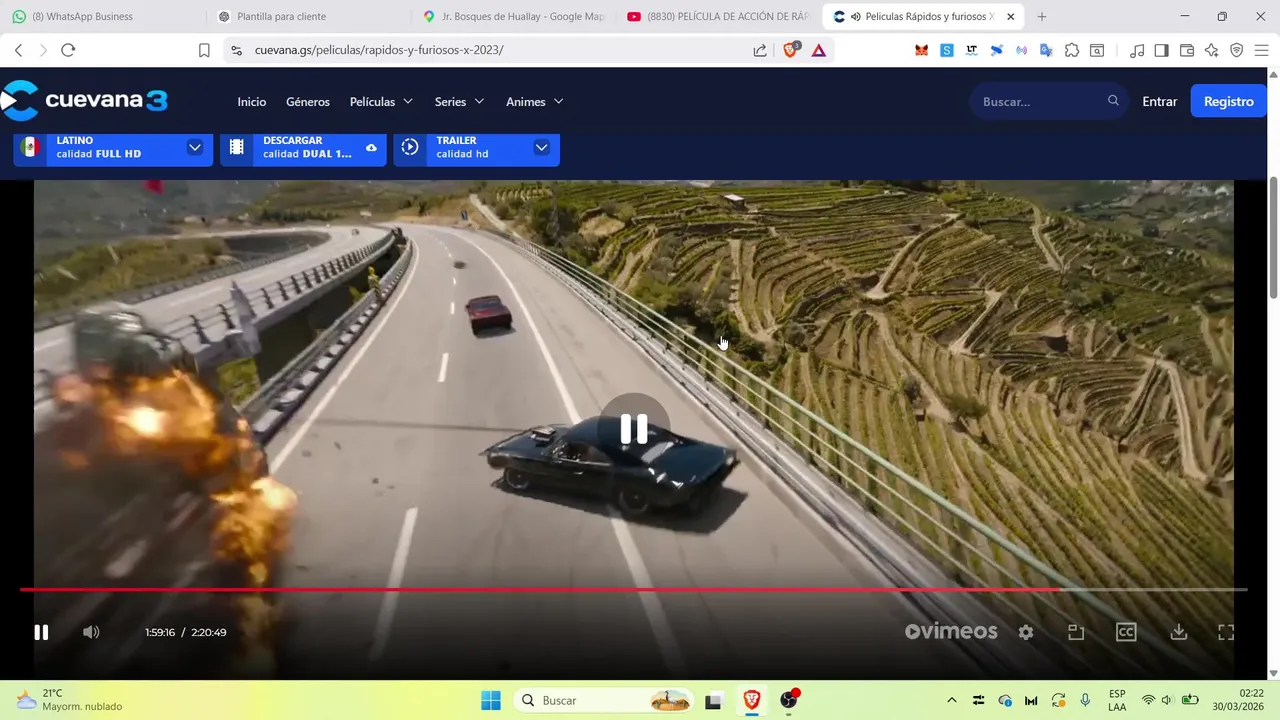The image size is (1280, 720).
Task: Open the Cuevana3 home logo
Action: pyautogui.click(x=84, y=101)
